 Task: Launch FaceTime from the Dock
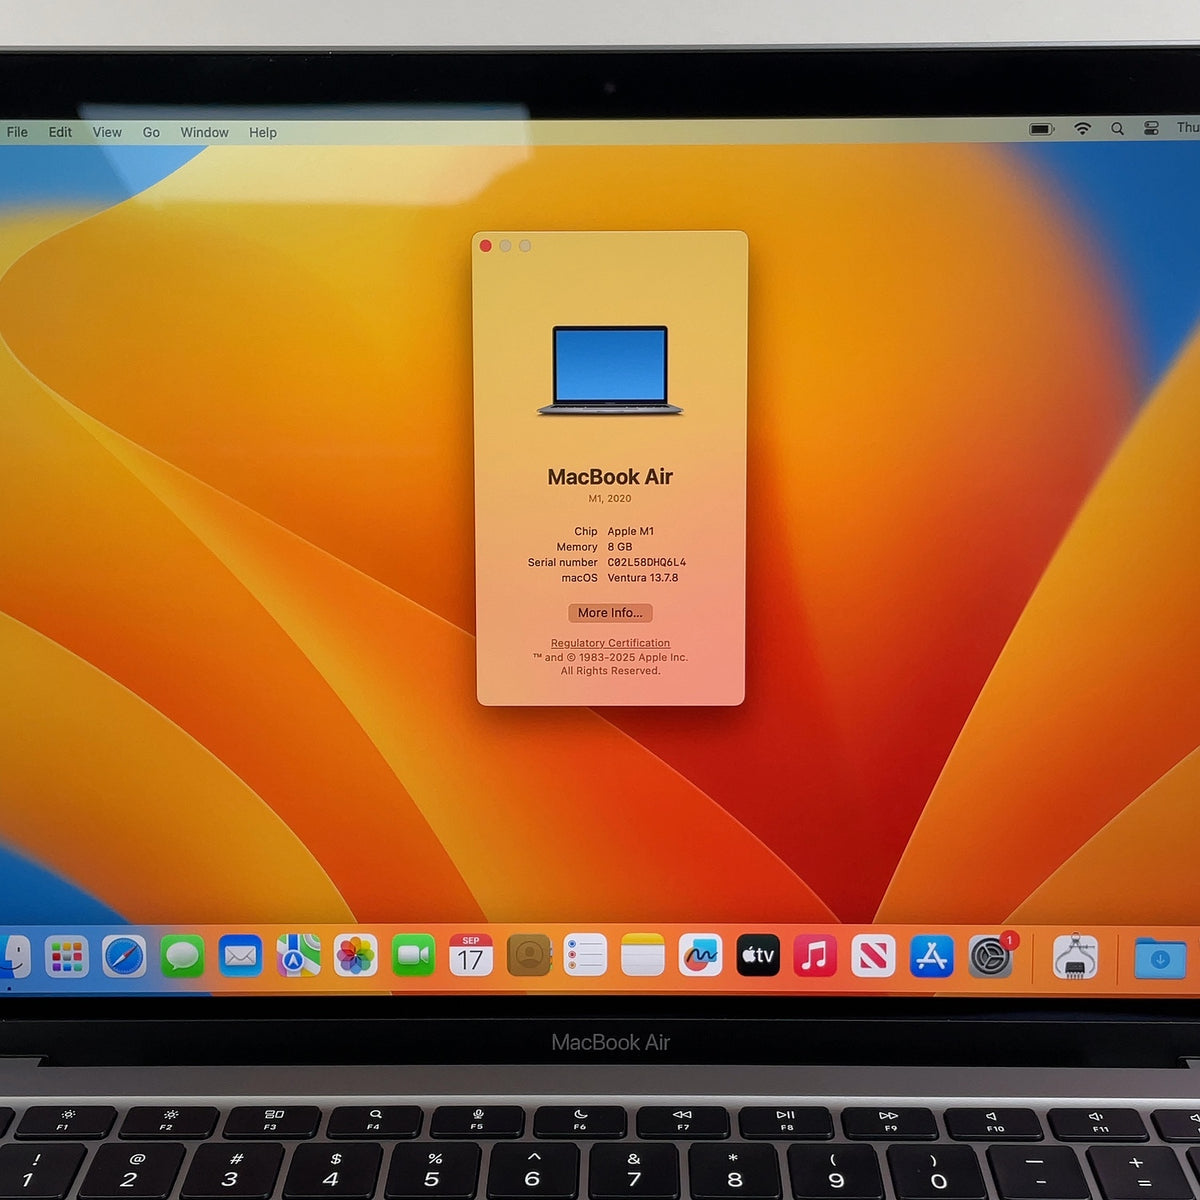(413, 956)
